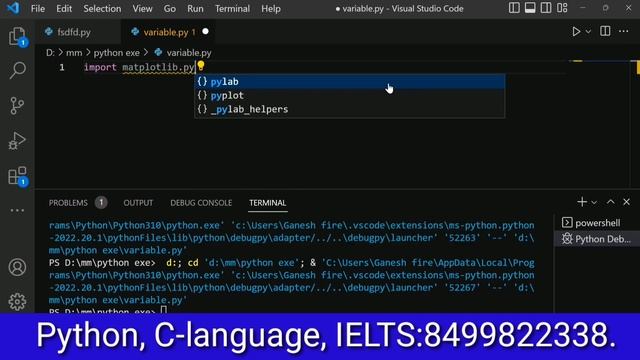Toggle the primary side bar layout icon
640x360 pixels.
pyautogui.click(x=514, y=8)
